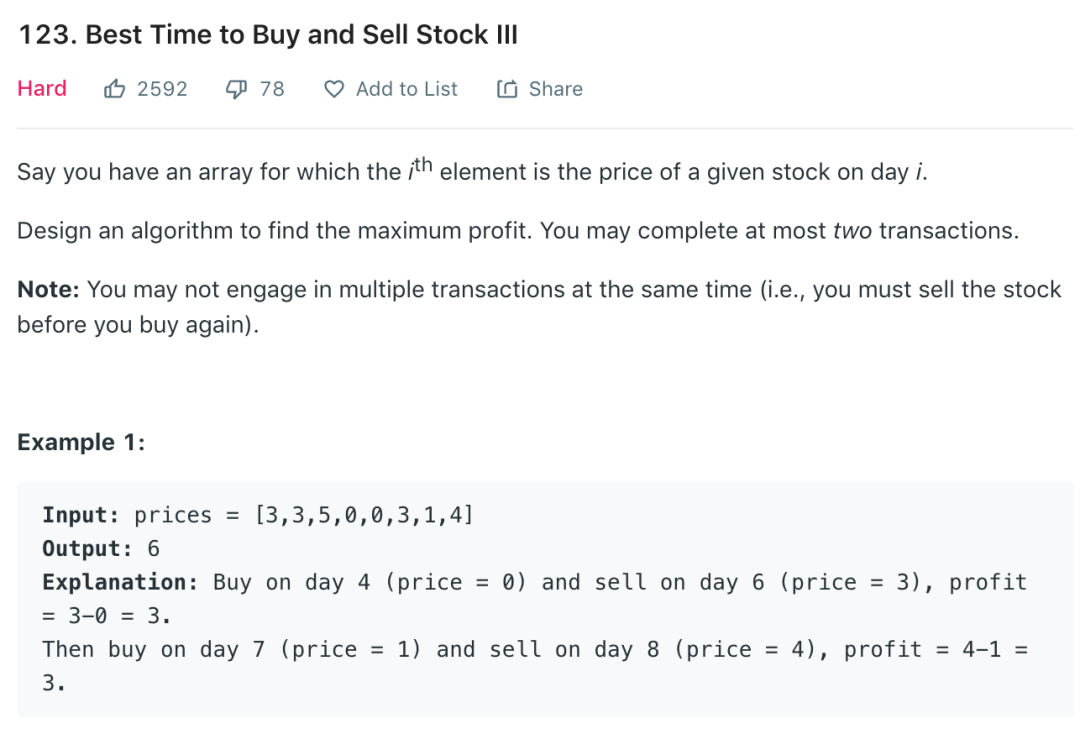Click the bold Note label
Viewport: 1080px width, 729px height.
(x=48, y=290)
